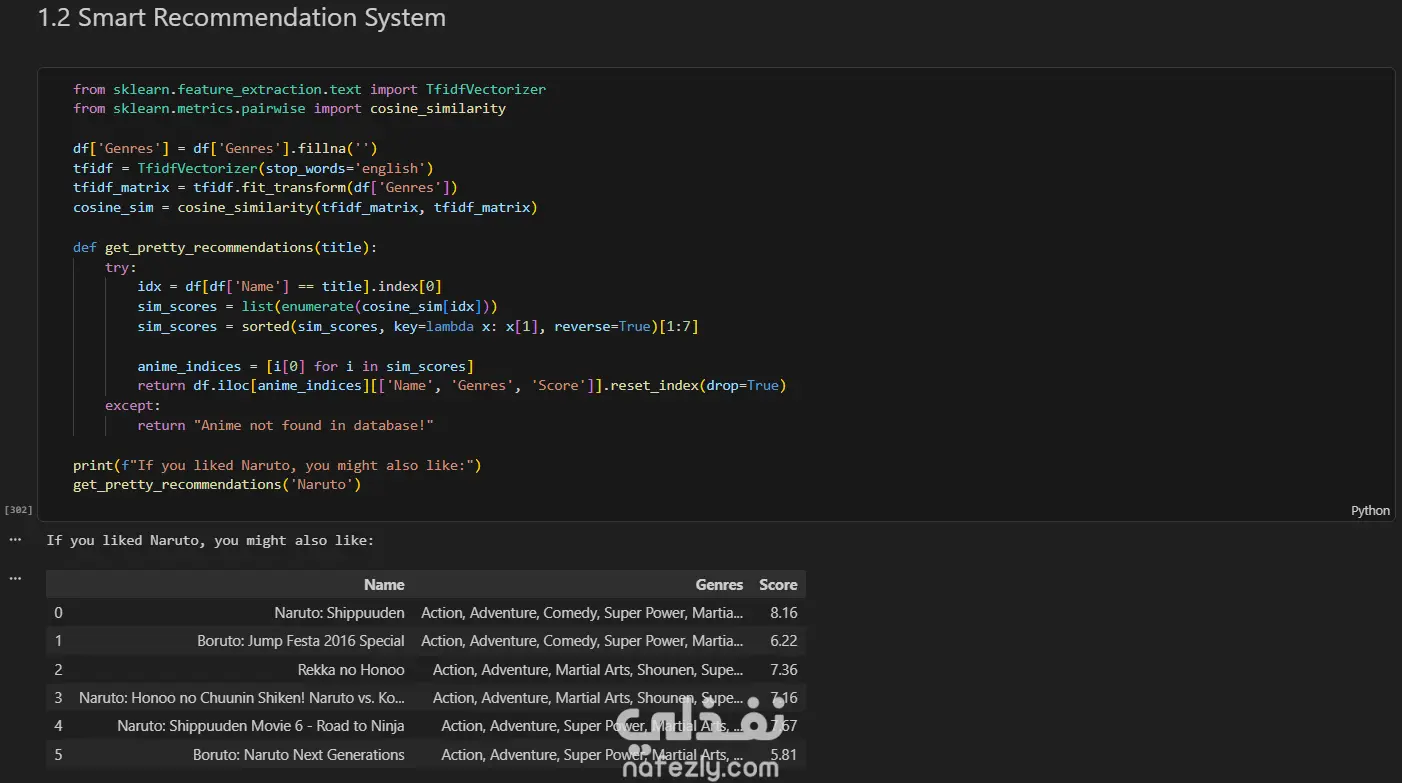The height and width of the screenshot is (783, 1402).
Task: Select 'Naruto: Honoo no Chuunin Shiken!' cell
Action: click(x=242, y=698)
